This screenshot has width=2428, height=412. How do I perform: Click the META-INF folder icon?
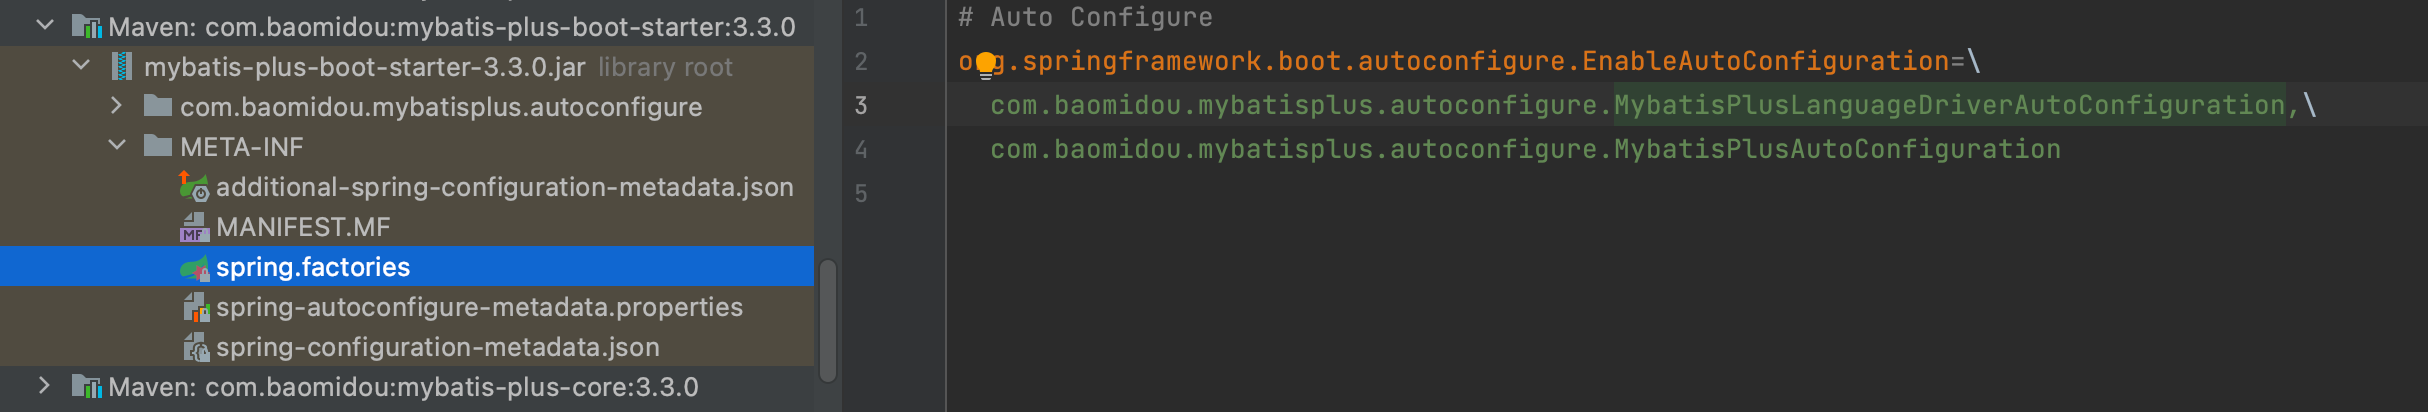click(x=157, y=146)
